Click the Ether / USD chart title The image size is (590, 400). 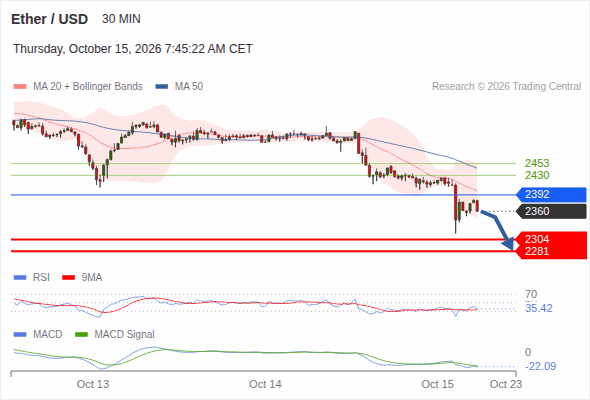pos(49,19)
